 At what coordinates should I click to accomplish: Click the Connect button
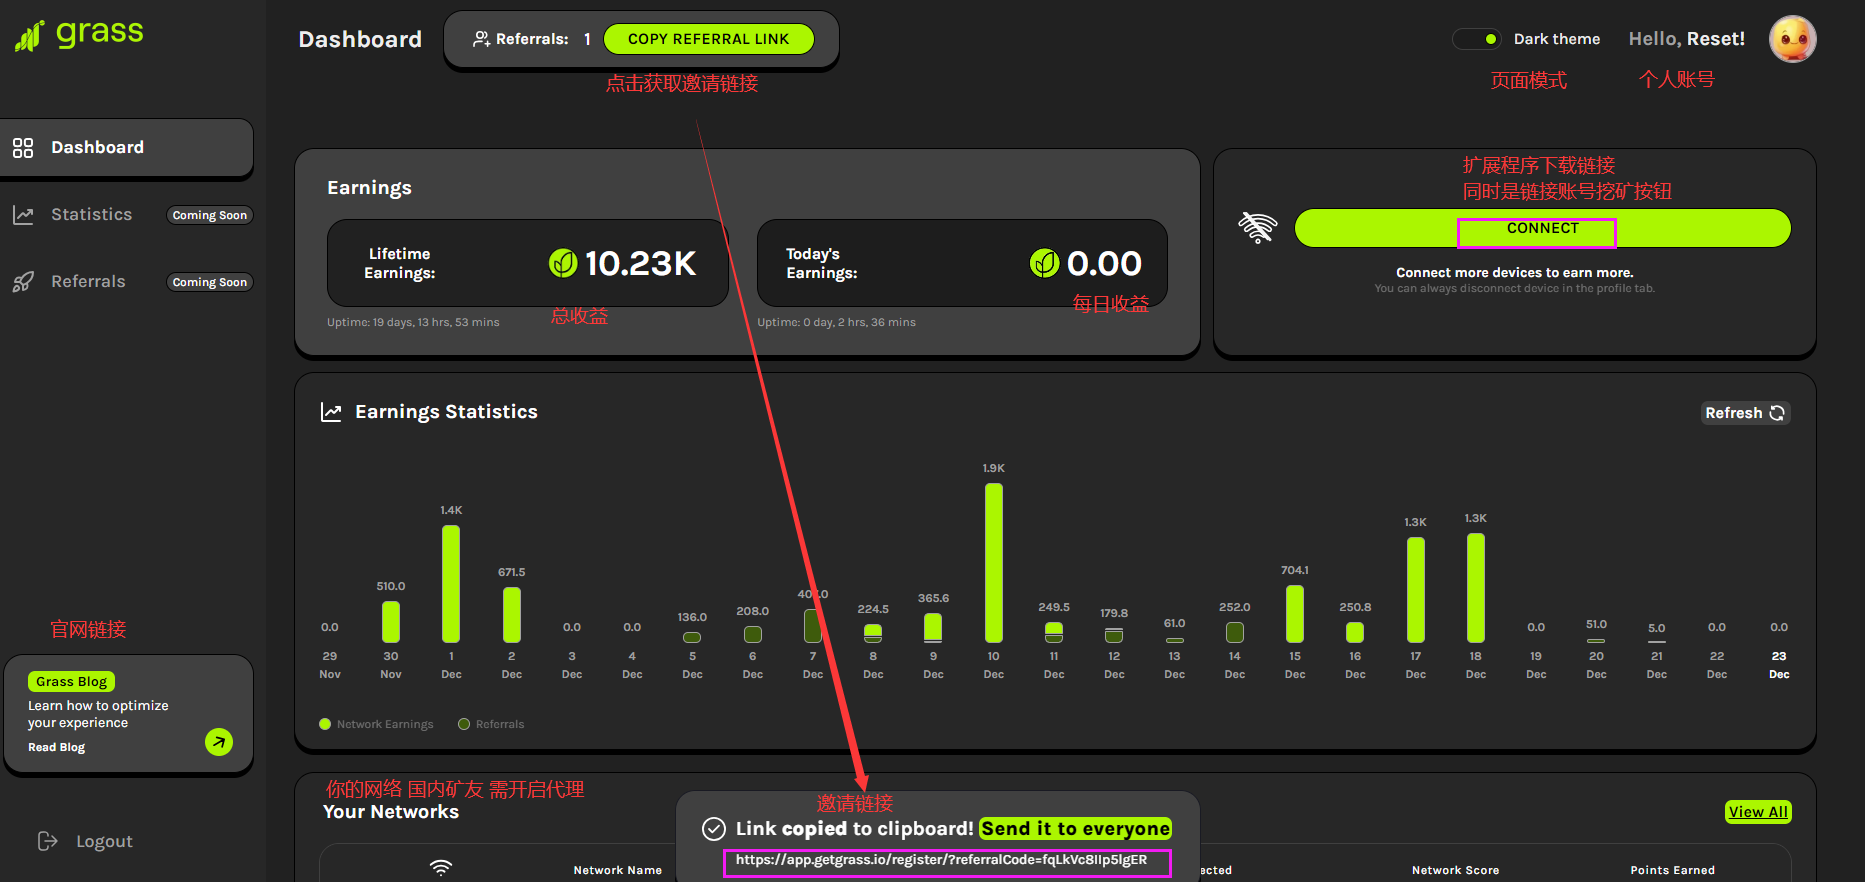point(1542,228)
